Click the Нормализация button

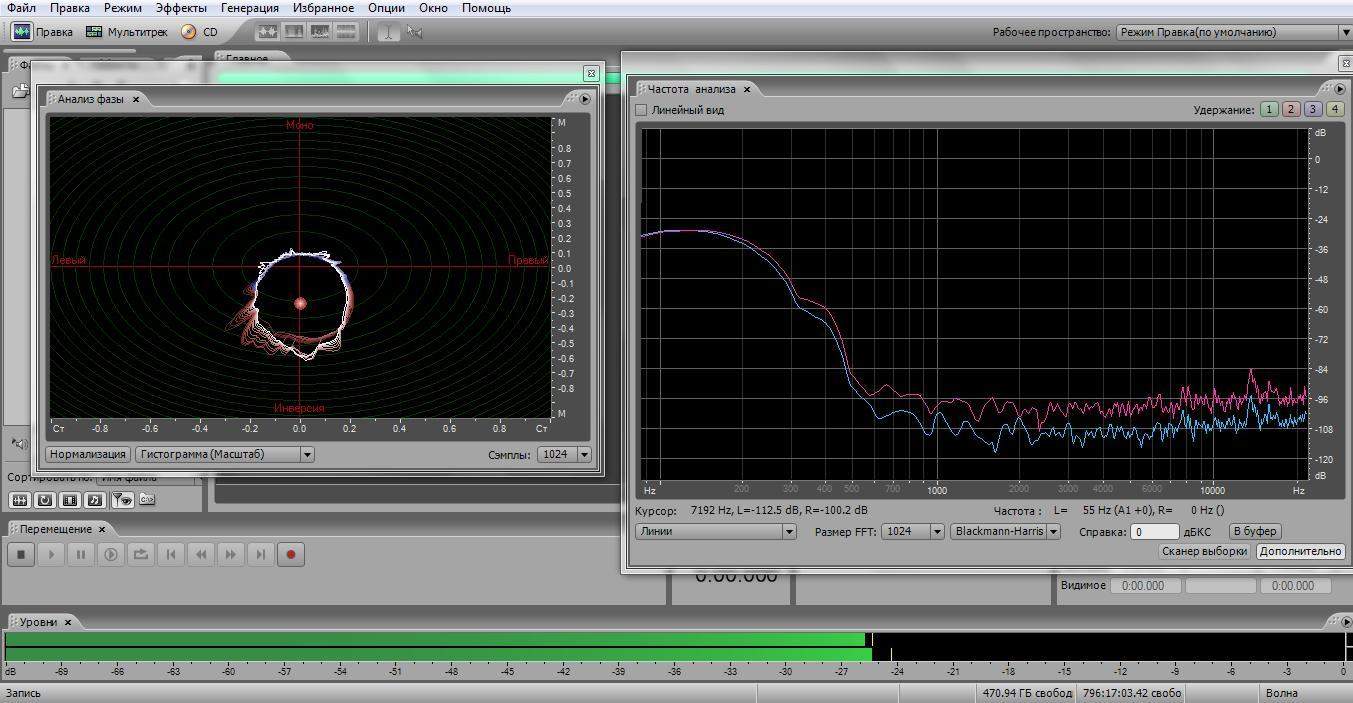pyautogui.click(x=88, y=454)
